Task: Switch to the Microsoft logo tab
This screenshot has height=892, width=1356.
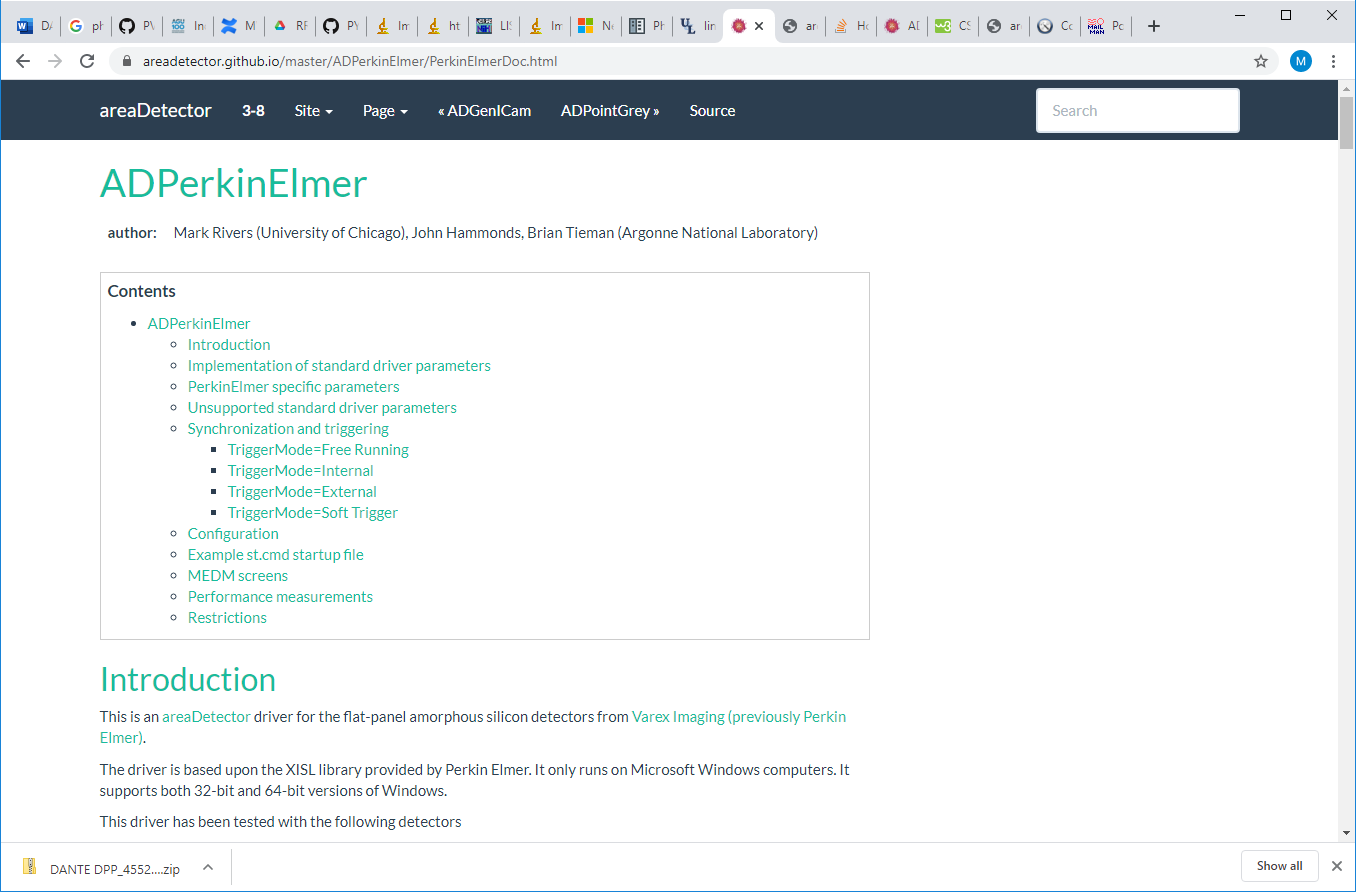Action: [597, 27]
